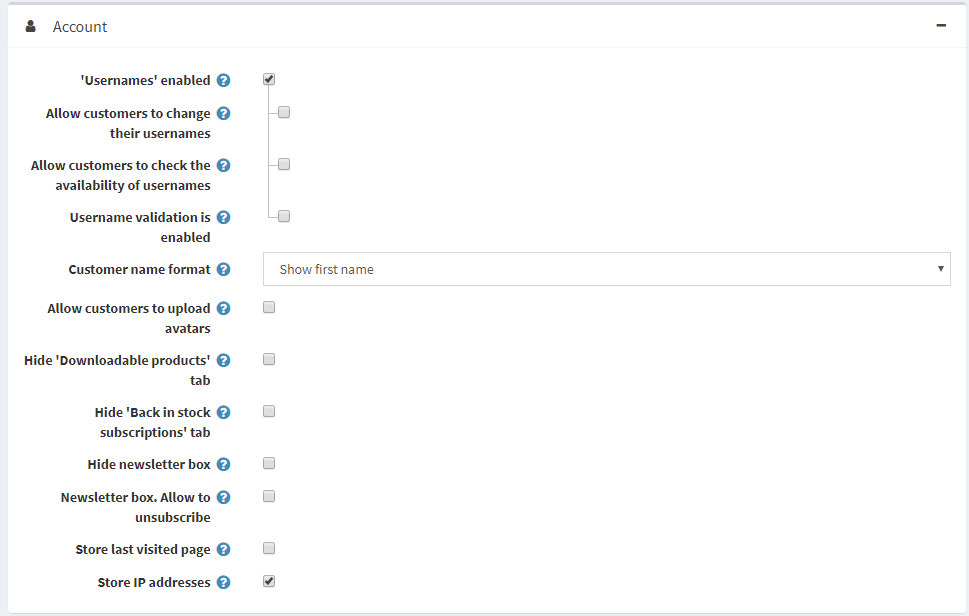Click help icon next to Store IP addresses
The height and width of the screenshot is (616, 969).
223,583
